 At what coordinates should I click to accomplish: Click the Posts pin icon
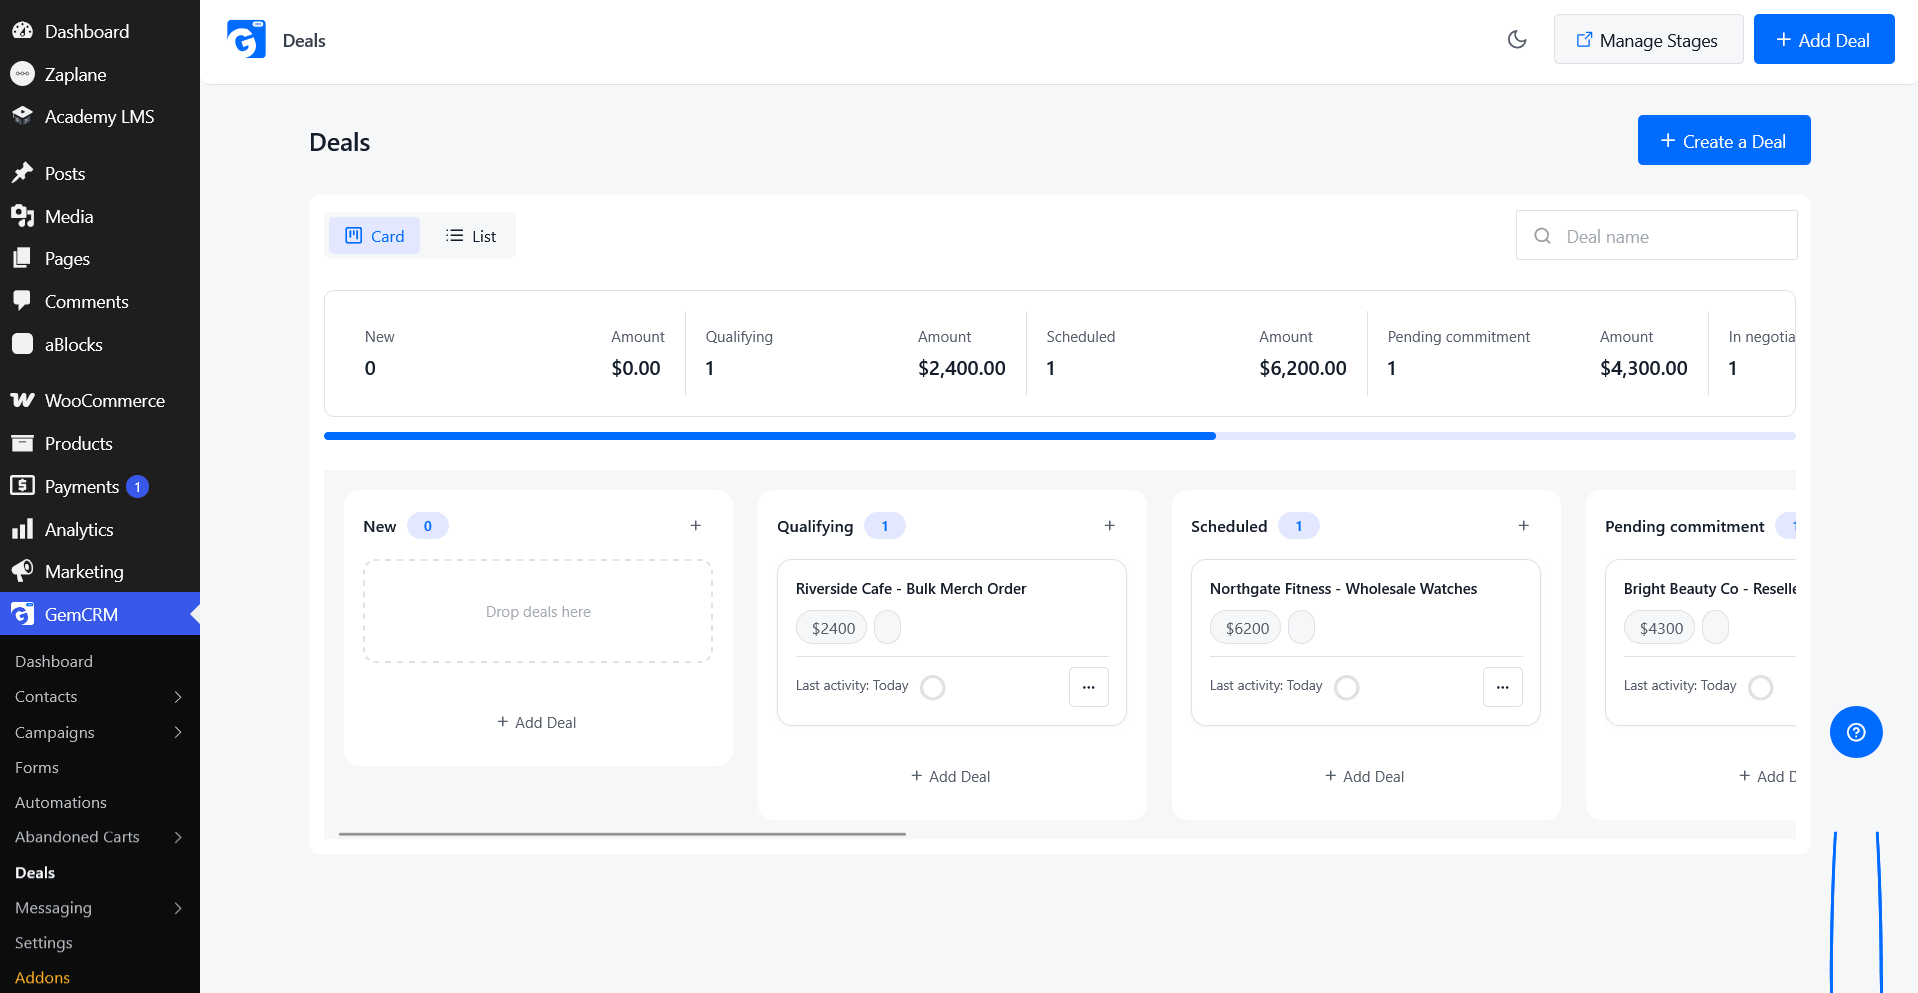pyautogui.click(x=22, y=173)
